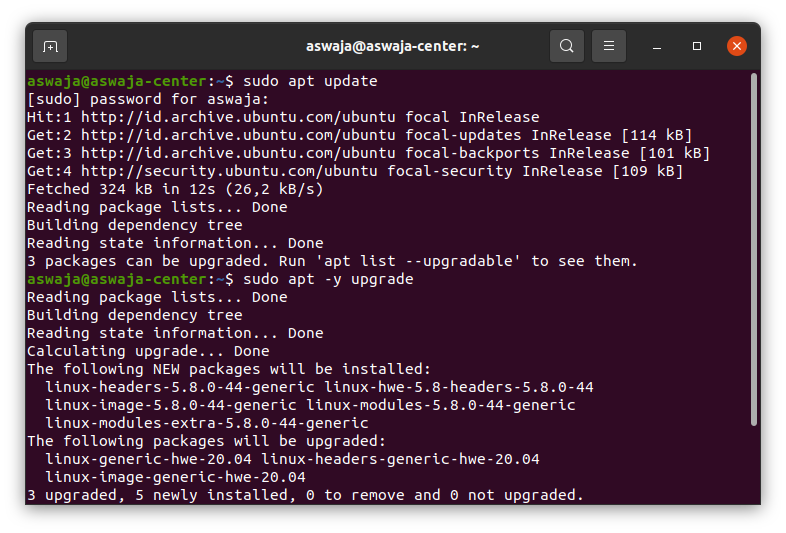
Task: Click the vertical scrollbar thumb
Action: (753, 250)
